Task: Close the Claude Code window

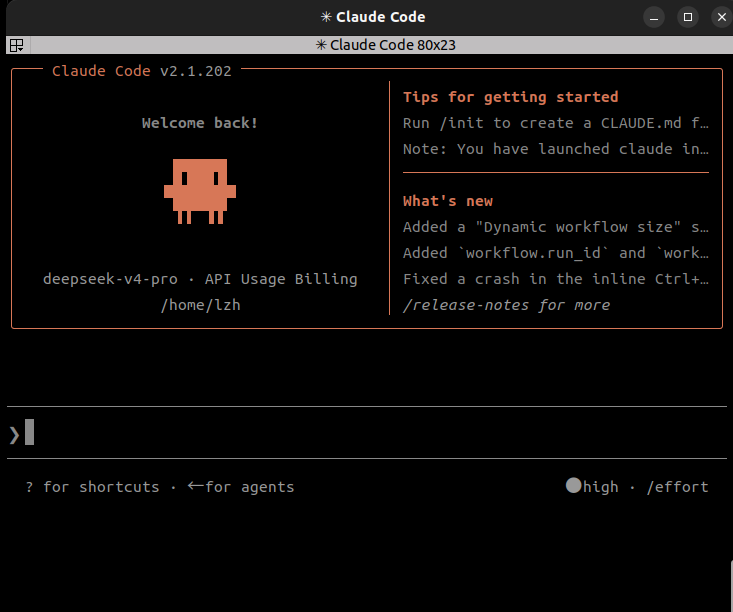Action: coord(722,17)
